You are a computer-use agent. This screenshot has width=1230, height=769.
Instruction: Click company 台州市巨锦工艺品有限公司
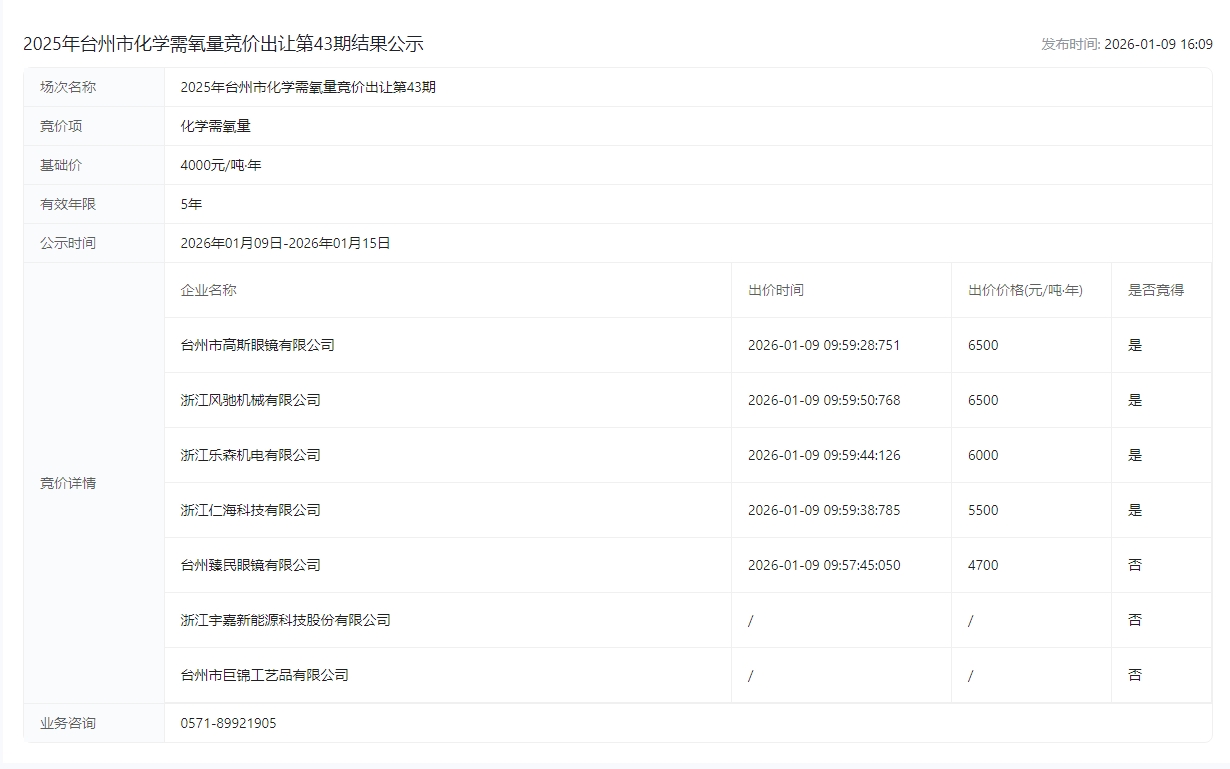coord(264,675)
